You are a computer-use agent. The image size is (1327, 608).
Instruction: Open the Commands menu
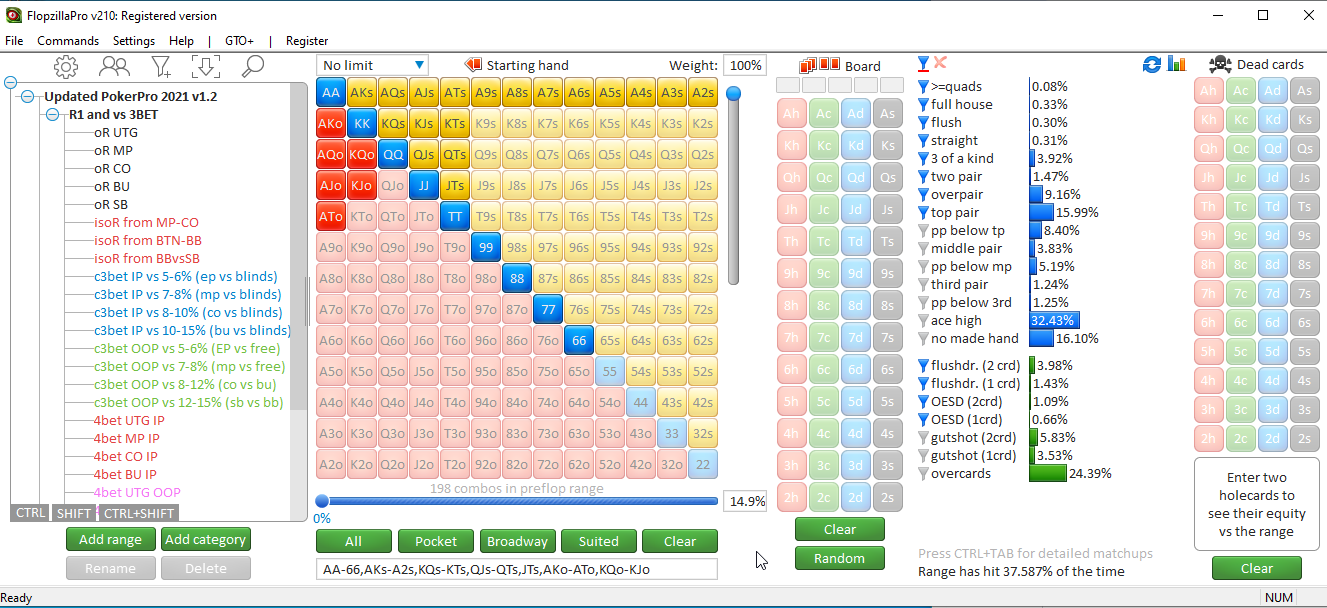coord(68,41)
